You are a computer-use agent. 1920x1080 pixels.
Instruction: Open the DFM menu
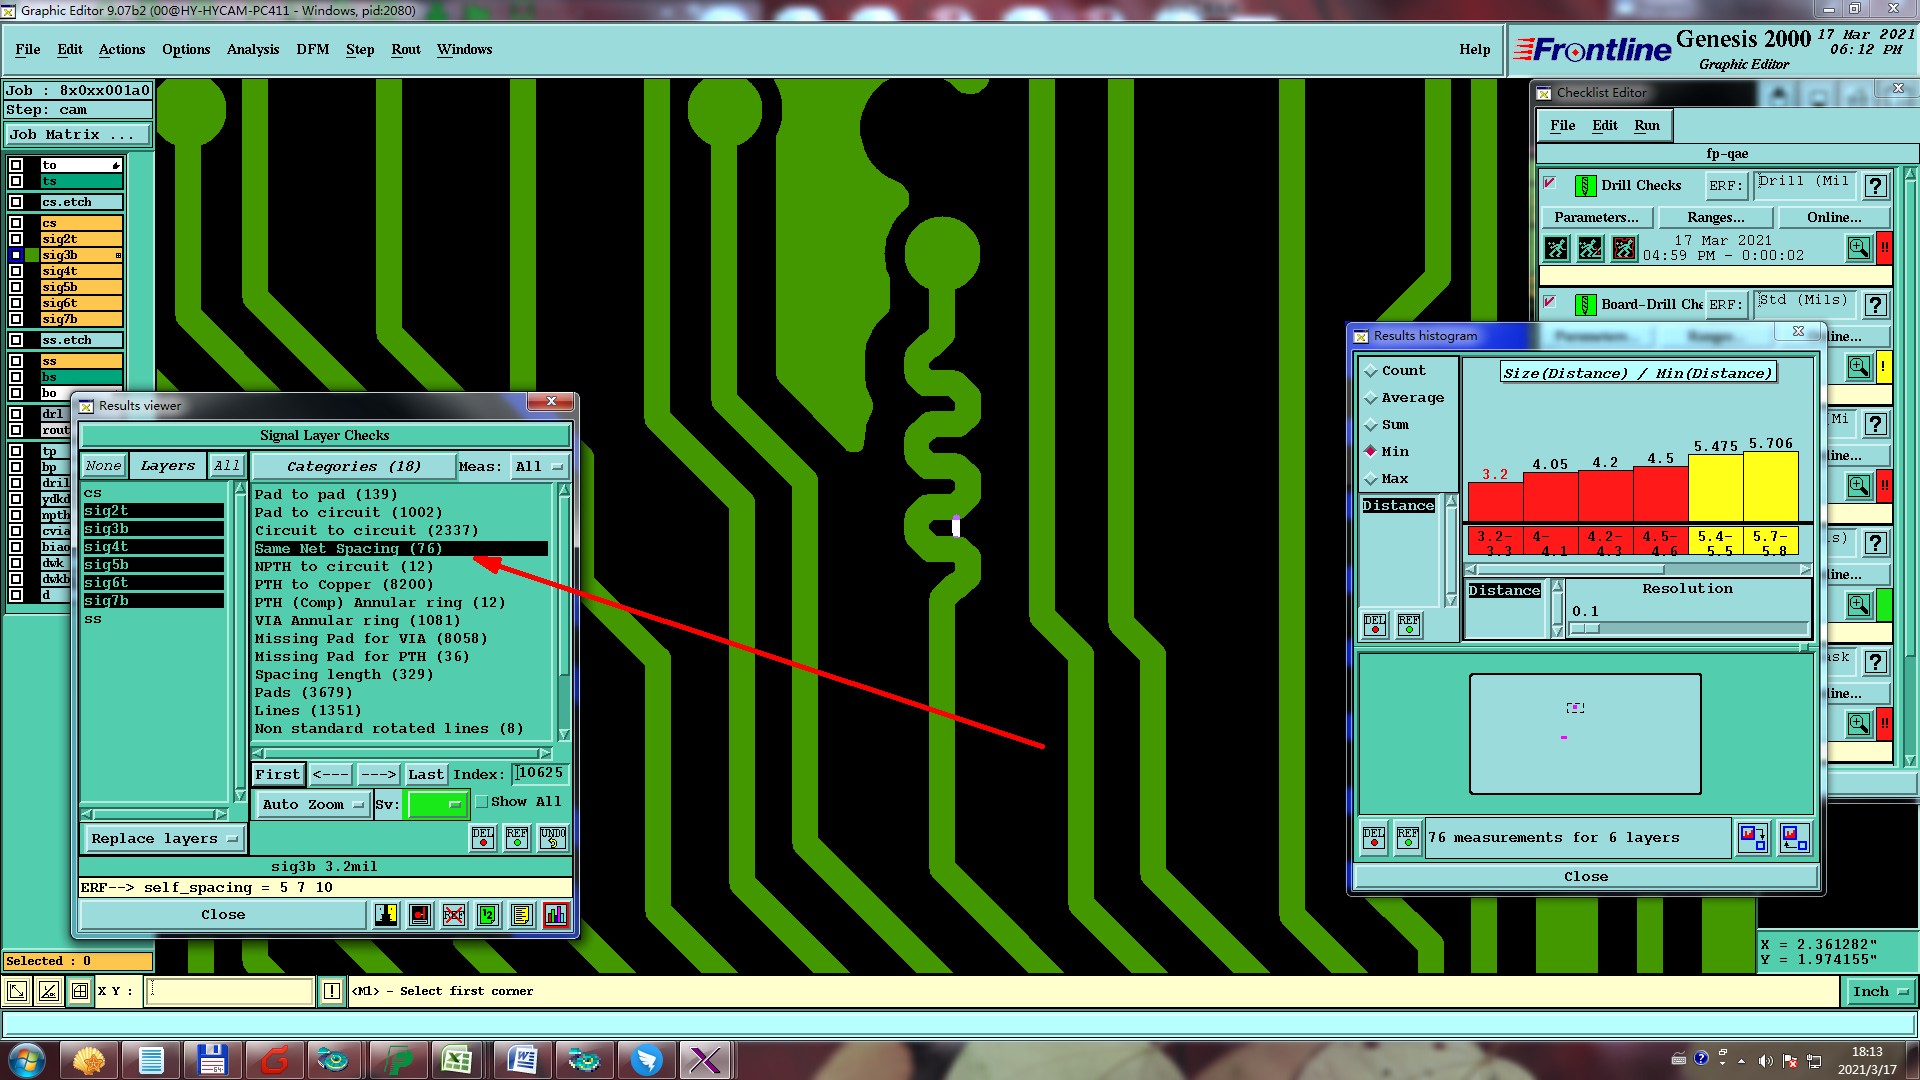tap(312, 49)
